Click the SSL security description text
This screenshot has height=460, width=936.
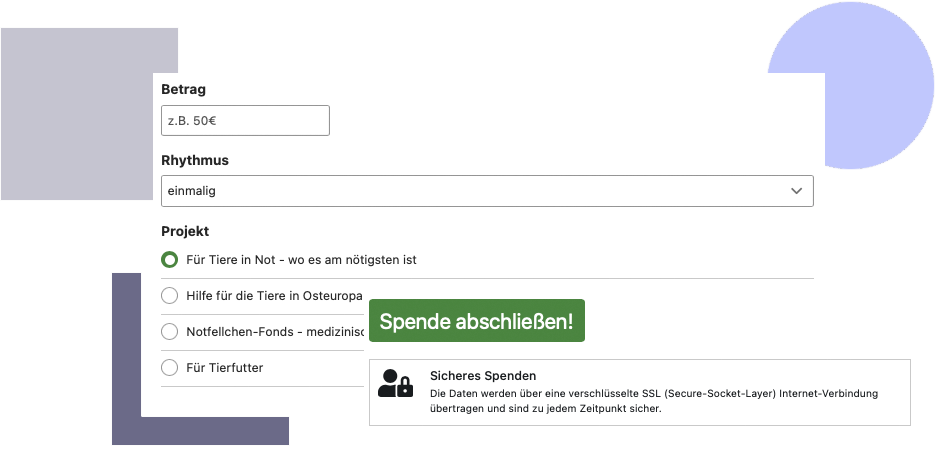tap(654, 402)
